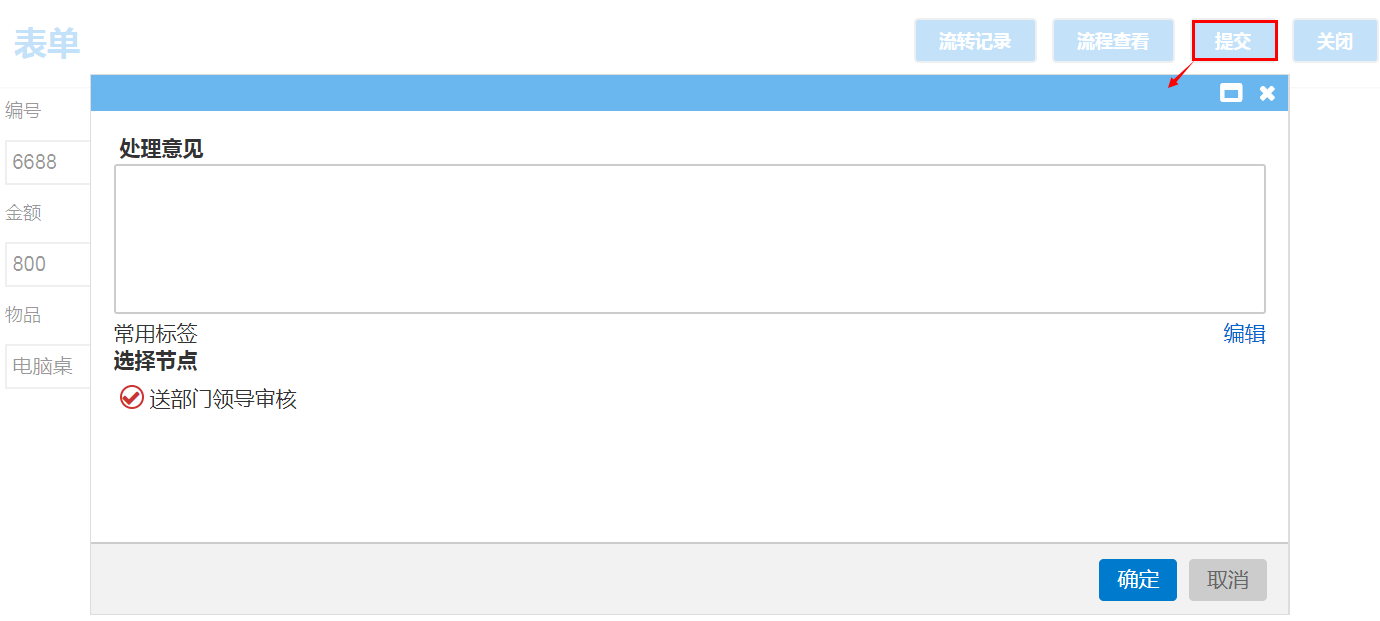The width and height of the screenshot is (1380, 621).
Task: Click the 处理意见 section heading
Action: (161, 149)
